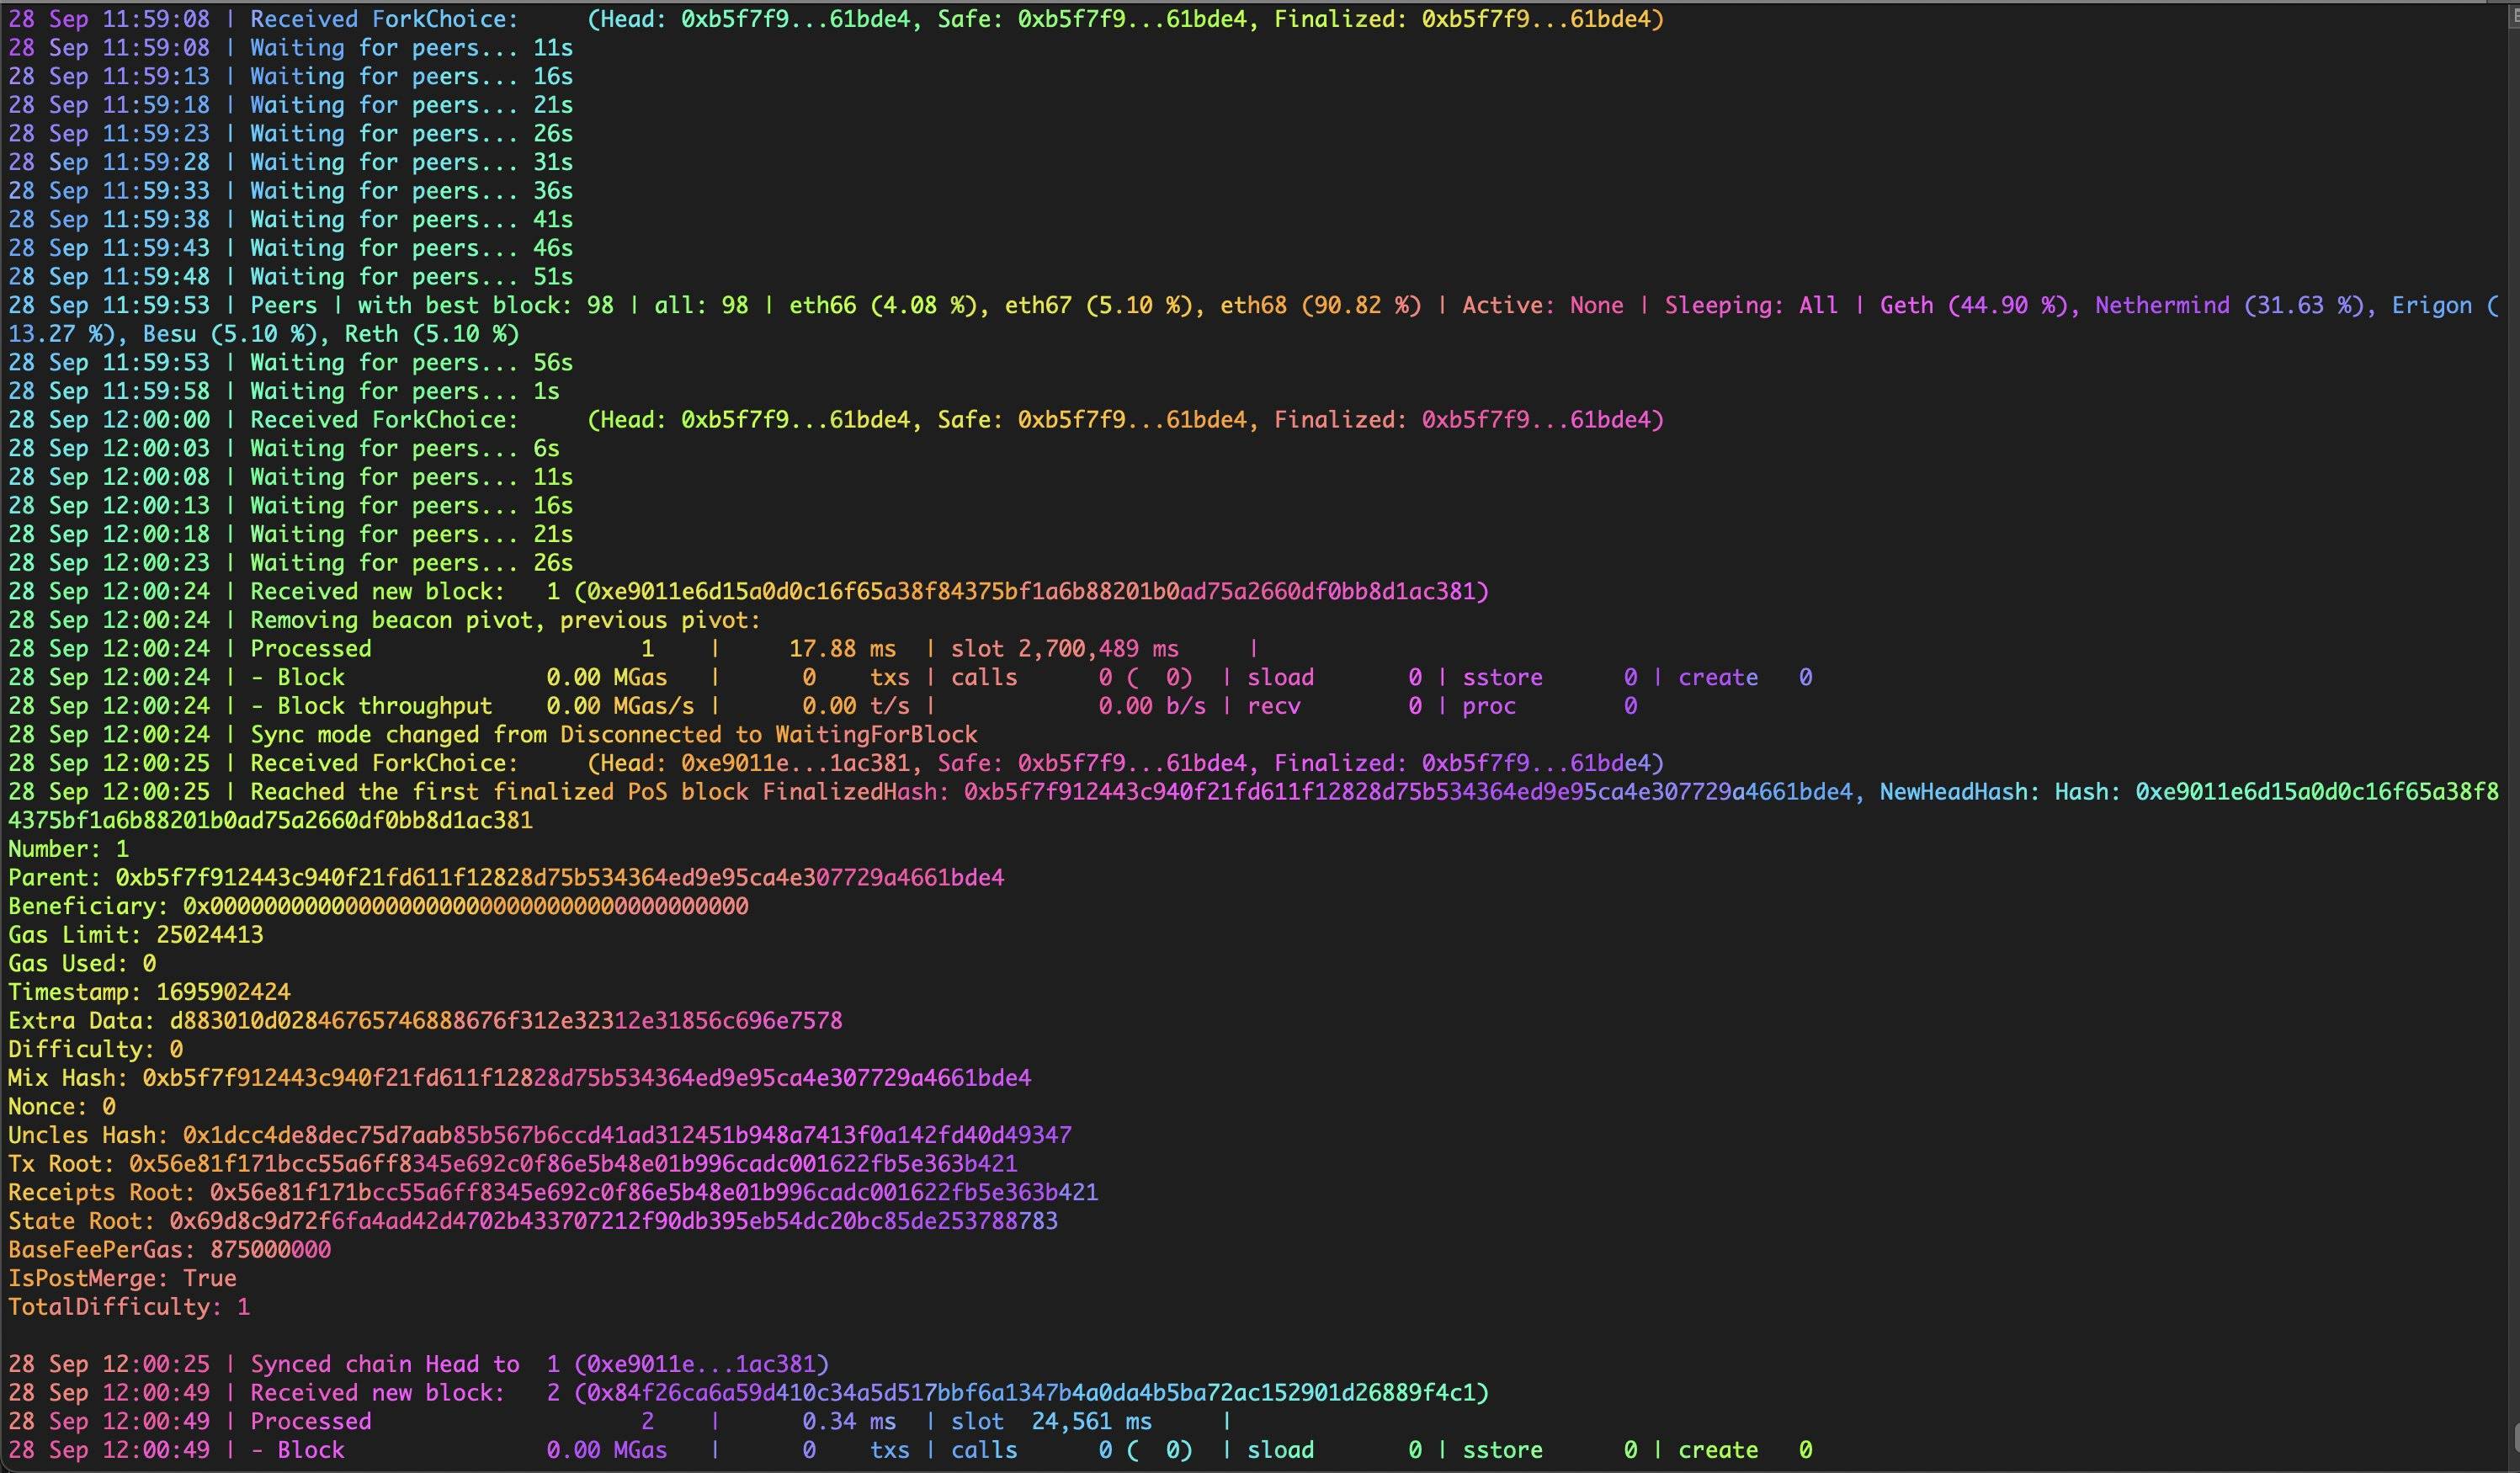Click the 'Parent:' hash line
2520x1473 pixels.
(x=506, y=878)
